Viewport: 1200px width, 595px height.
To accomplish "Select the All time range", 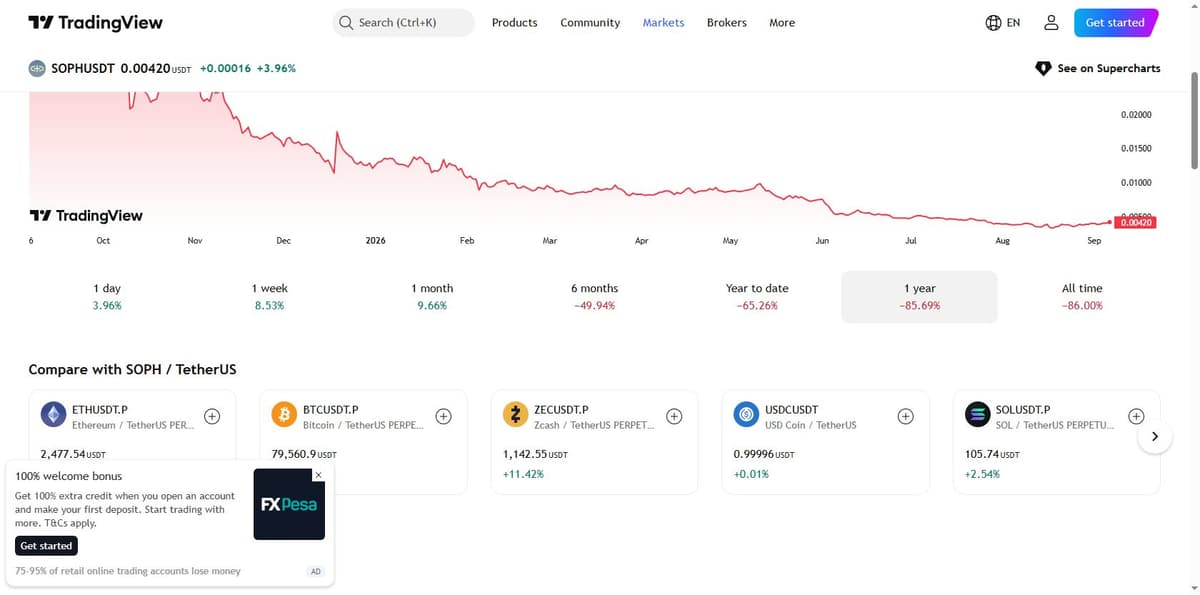I will 1082,296.
